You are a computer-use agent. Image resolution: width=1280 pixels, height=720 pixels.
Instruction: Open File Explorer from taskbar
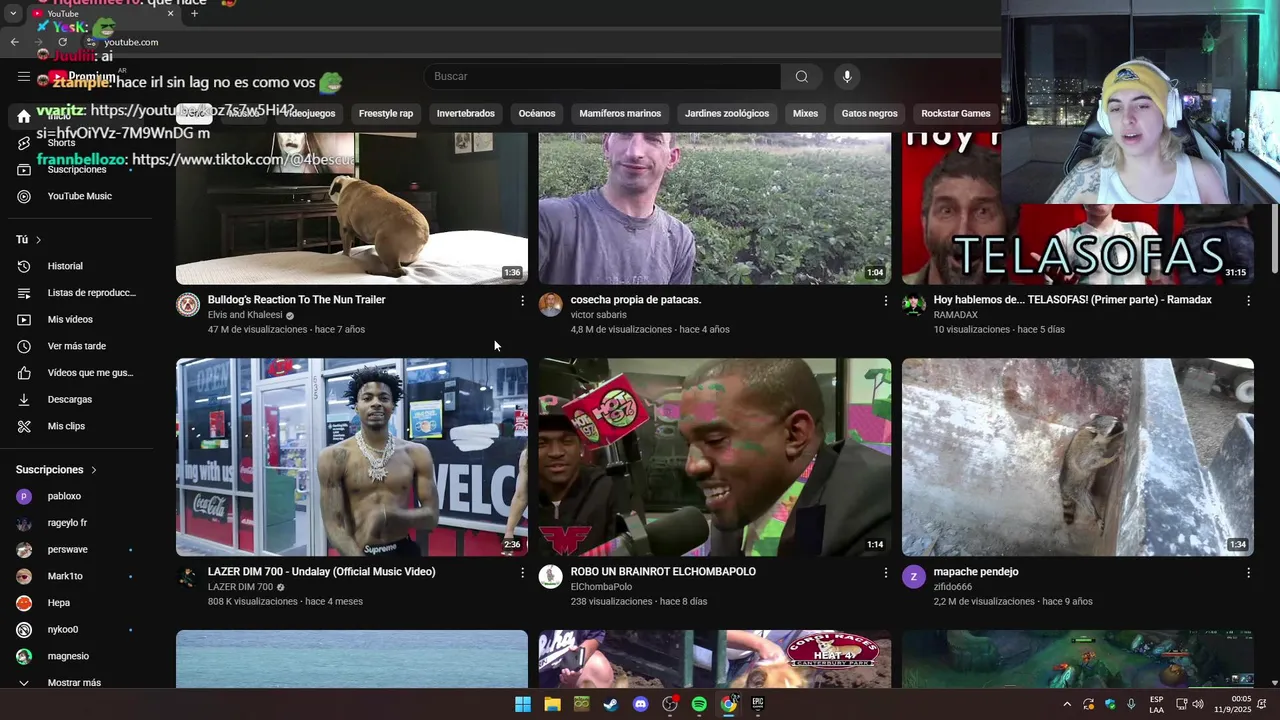click(552, 704)
